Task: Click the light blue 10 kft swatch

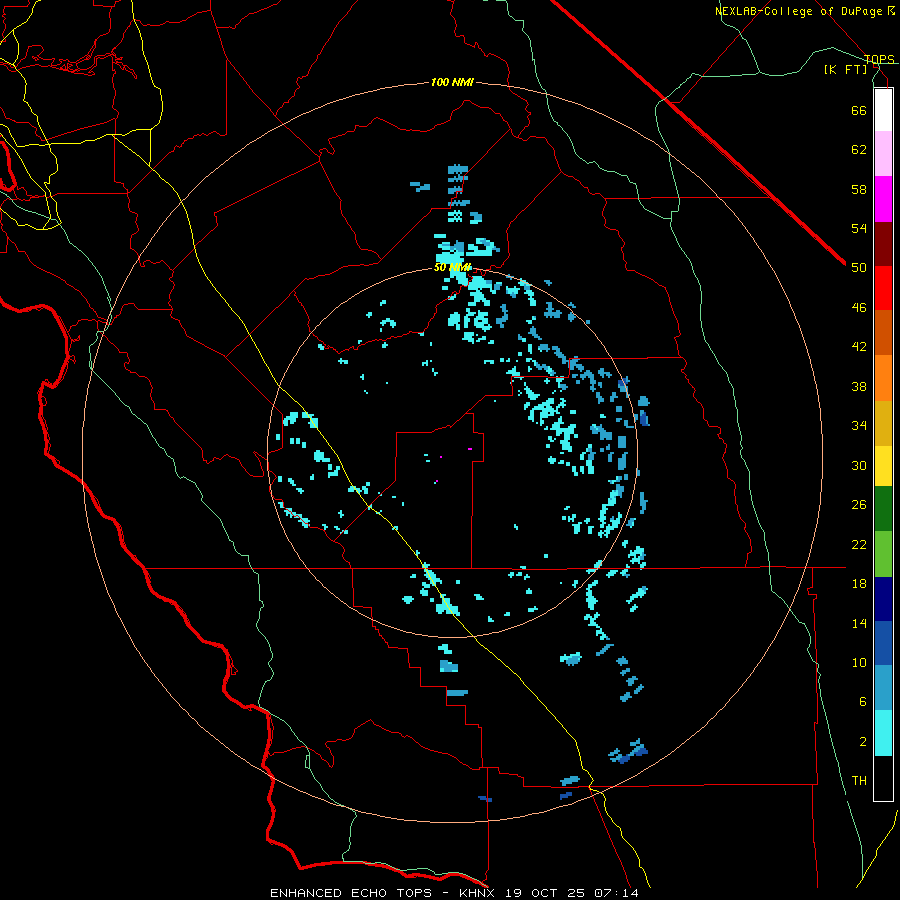Action: click(883, 688)
